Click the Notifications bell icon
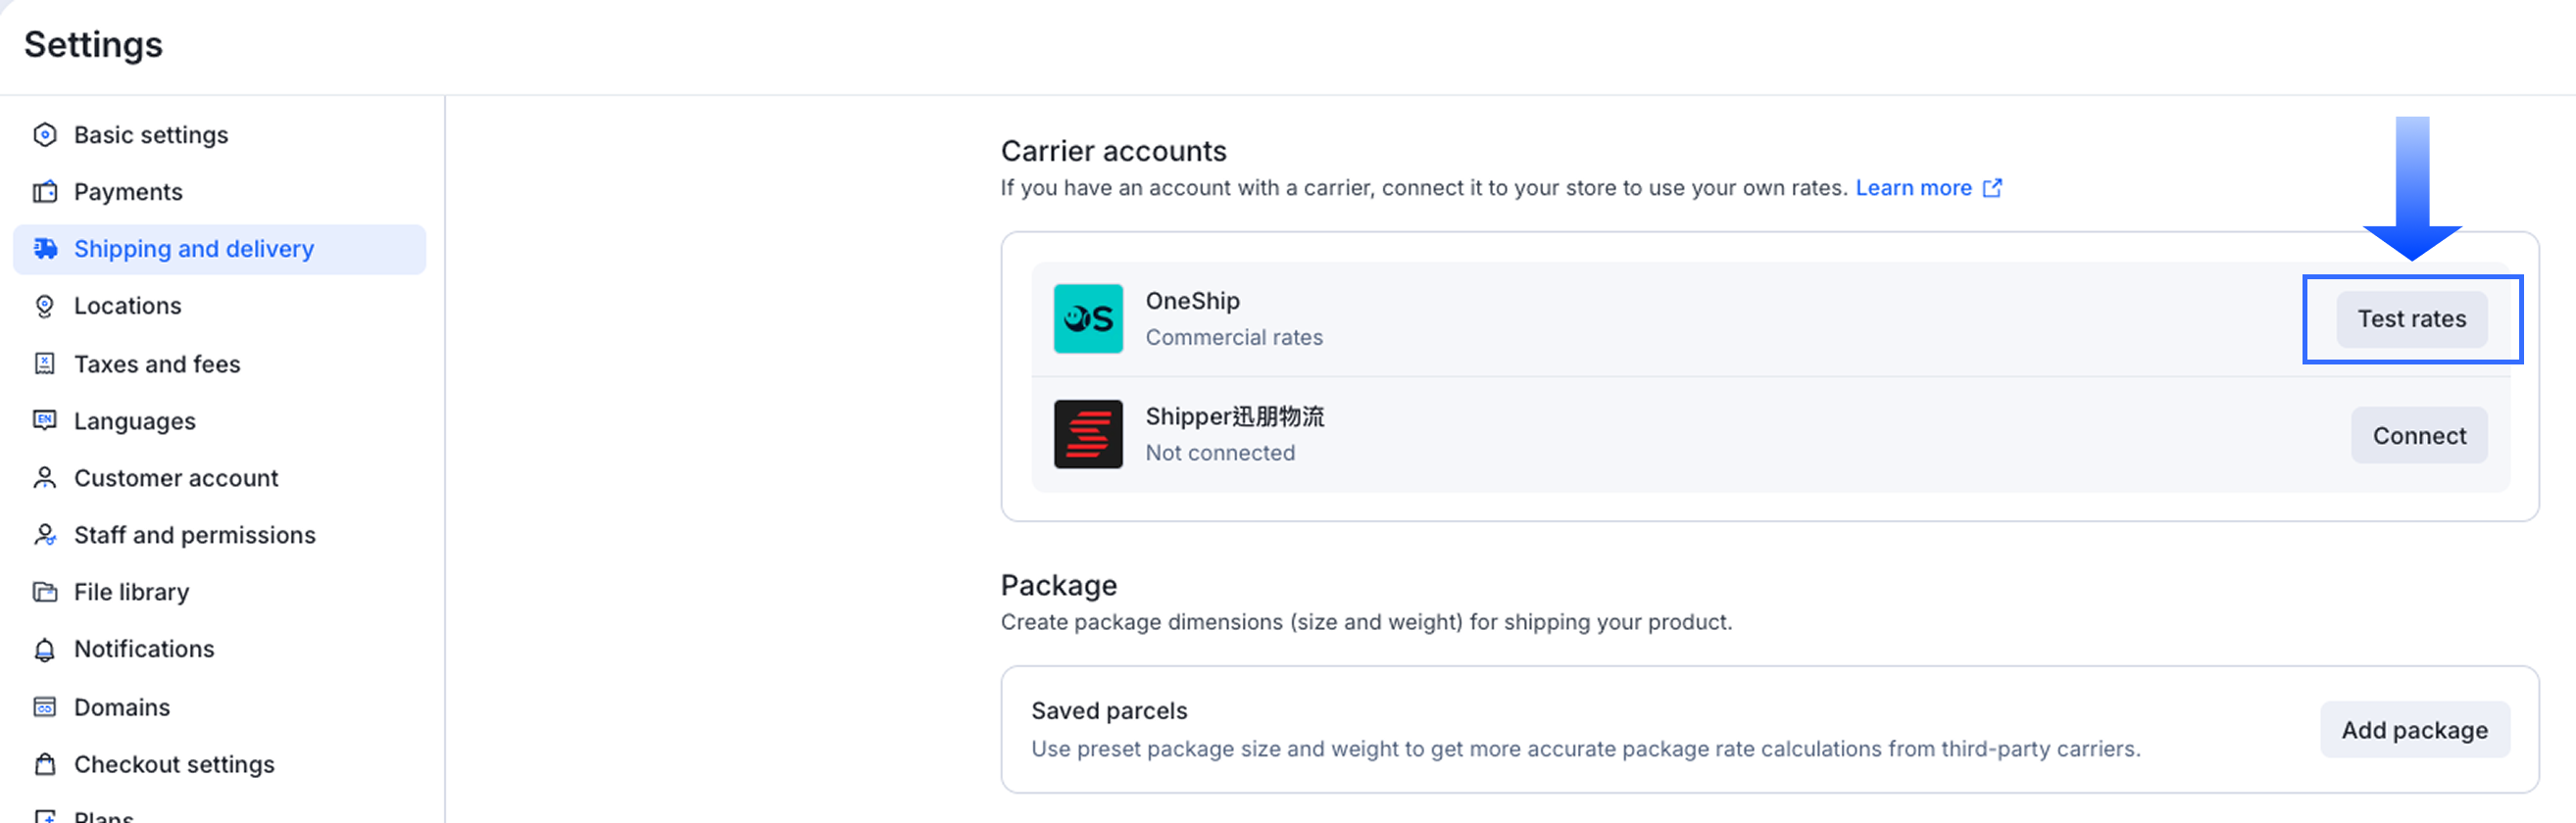The image size is (2576, 823). [x=45, y=650]
